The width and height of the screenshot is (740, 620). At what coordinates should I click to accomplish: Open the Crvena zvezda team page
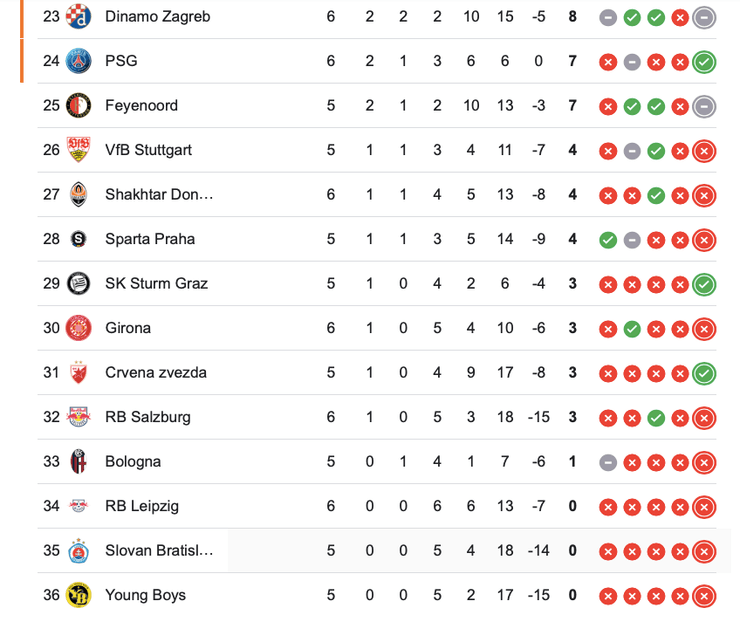tap(156, 372)
